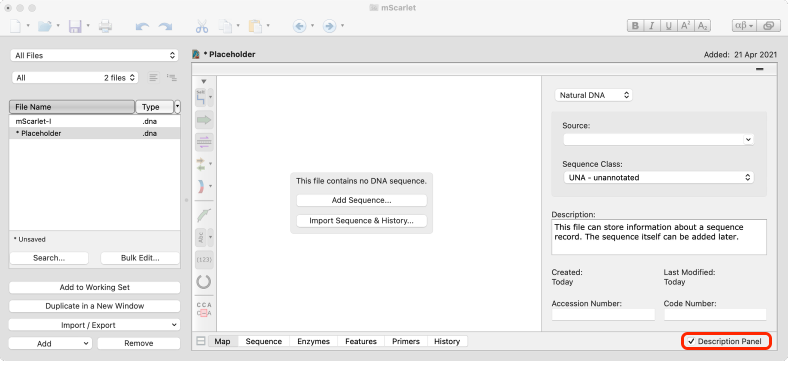Select the mScarlet-I file row

tap(94, 121)
